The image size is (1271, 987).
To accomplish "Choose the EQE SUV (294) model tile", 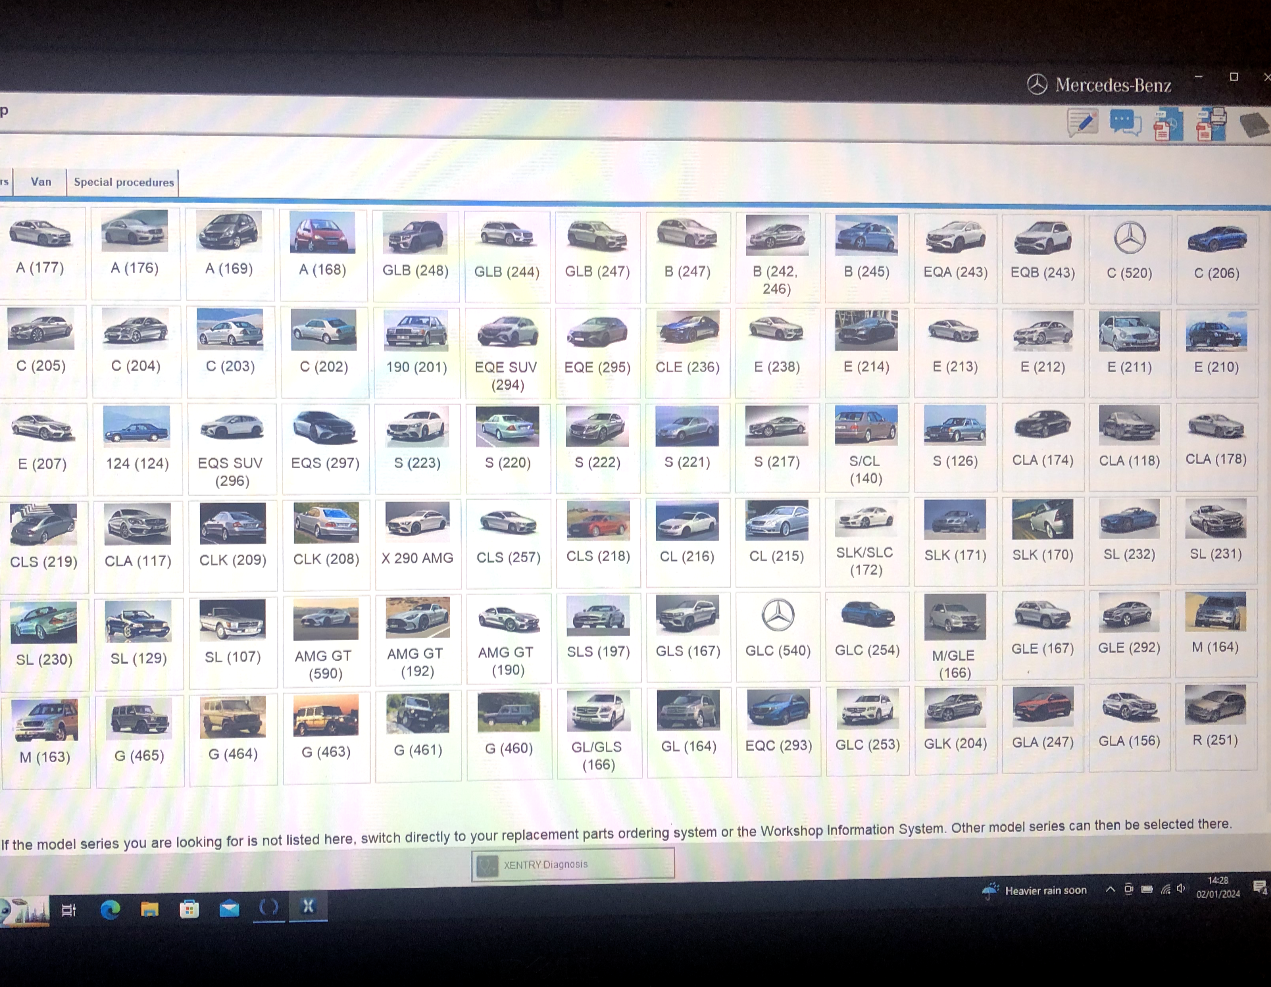I will [507, 350].
